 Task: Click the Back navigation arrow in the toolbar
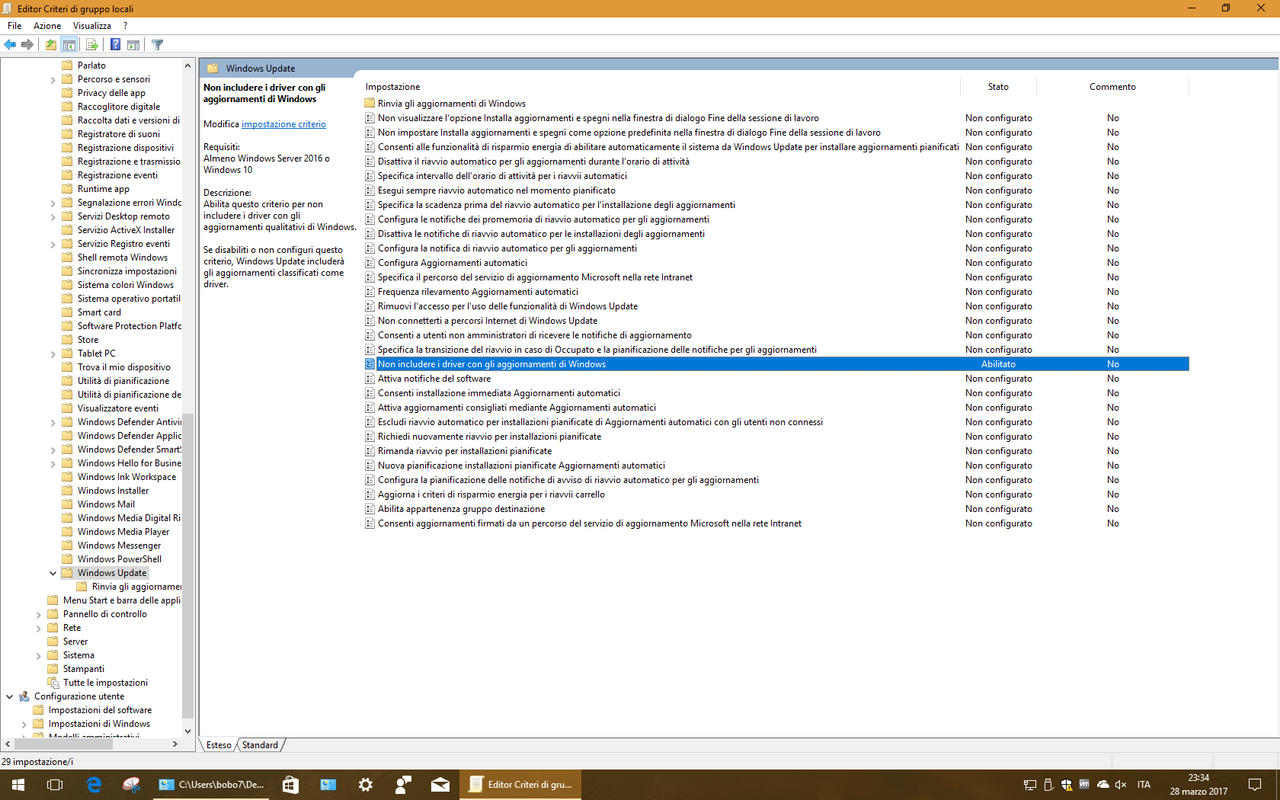9,44
